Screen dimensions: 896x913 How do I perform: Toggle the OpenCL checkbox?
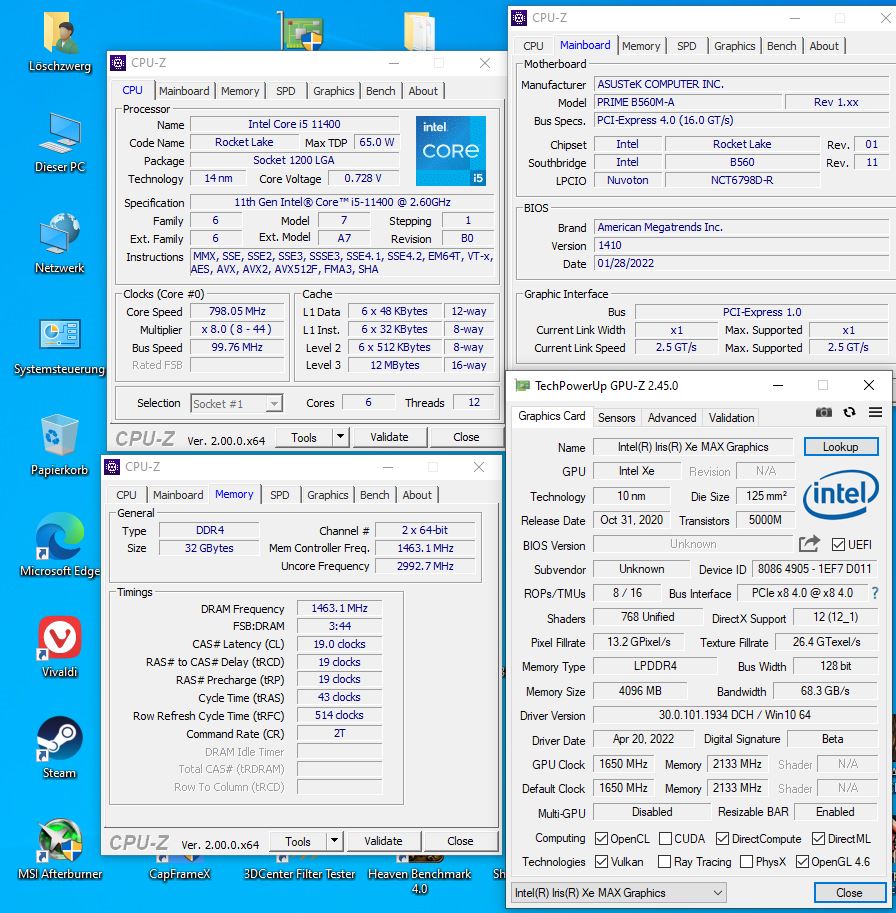(601, 838)
